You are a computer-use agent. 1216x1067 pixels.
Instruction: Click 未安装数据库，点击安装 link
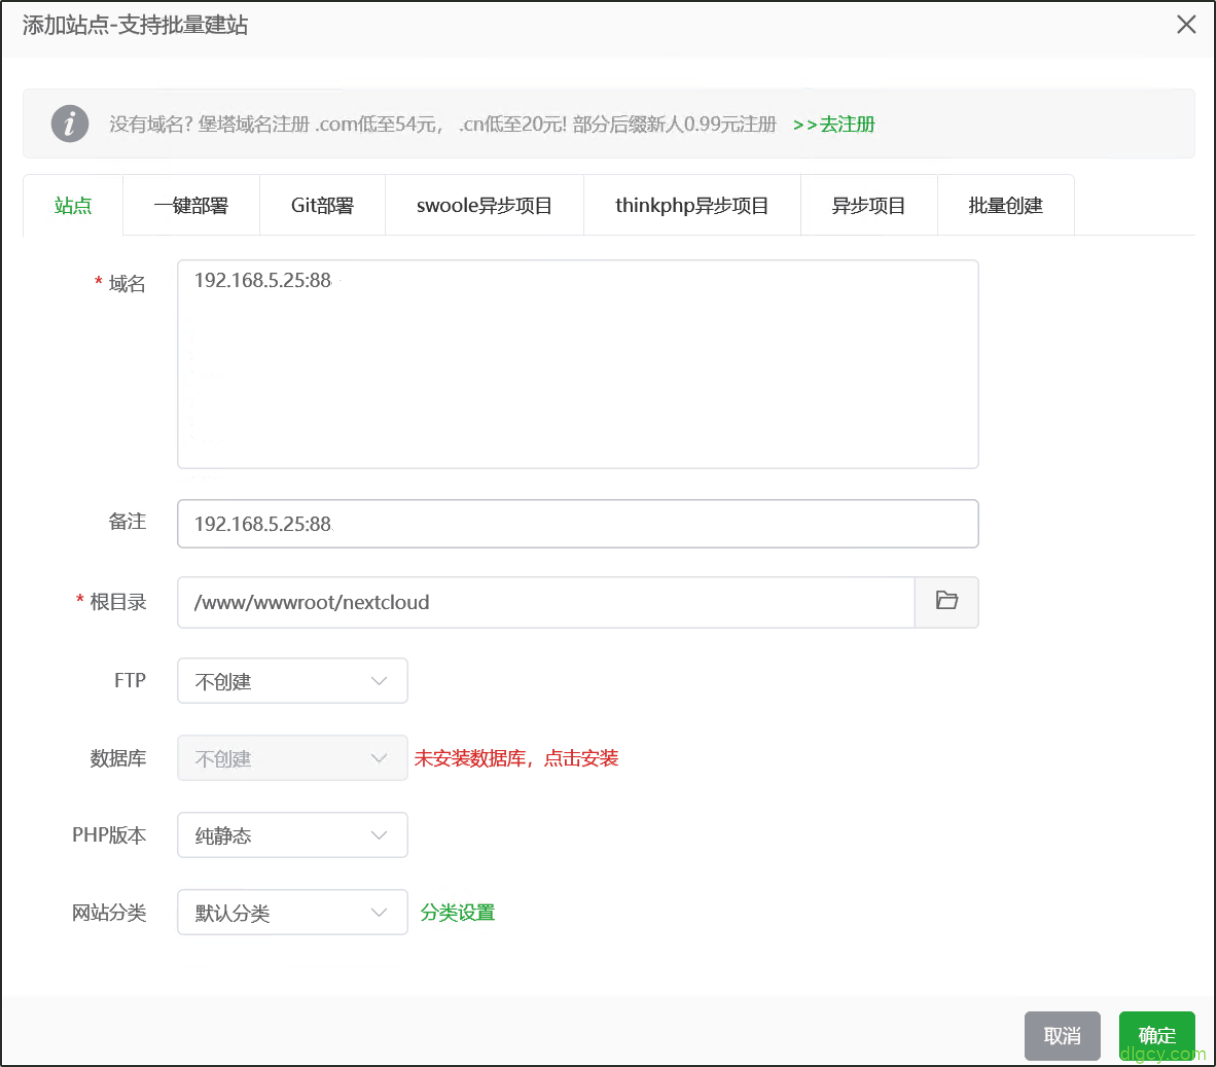[517, 758]
